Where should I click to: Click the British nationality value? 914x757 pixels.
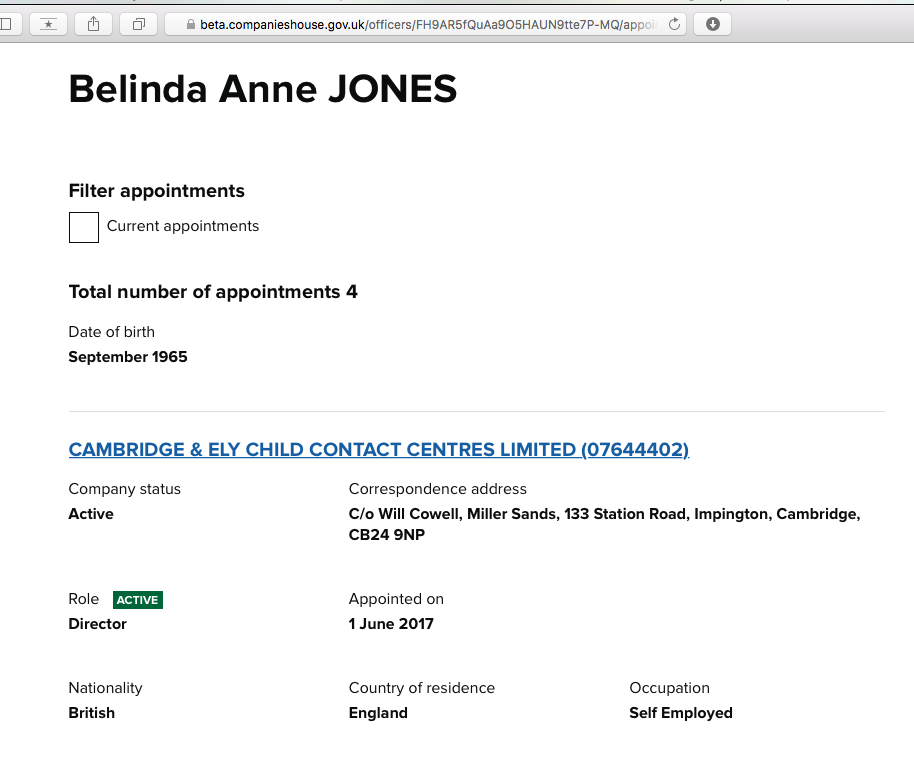coord(91,713)
